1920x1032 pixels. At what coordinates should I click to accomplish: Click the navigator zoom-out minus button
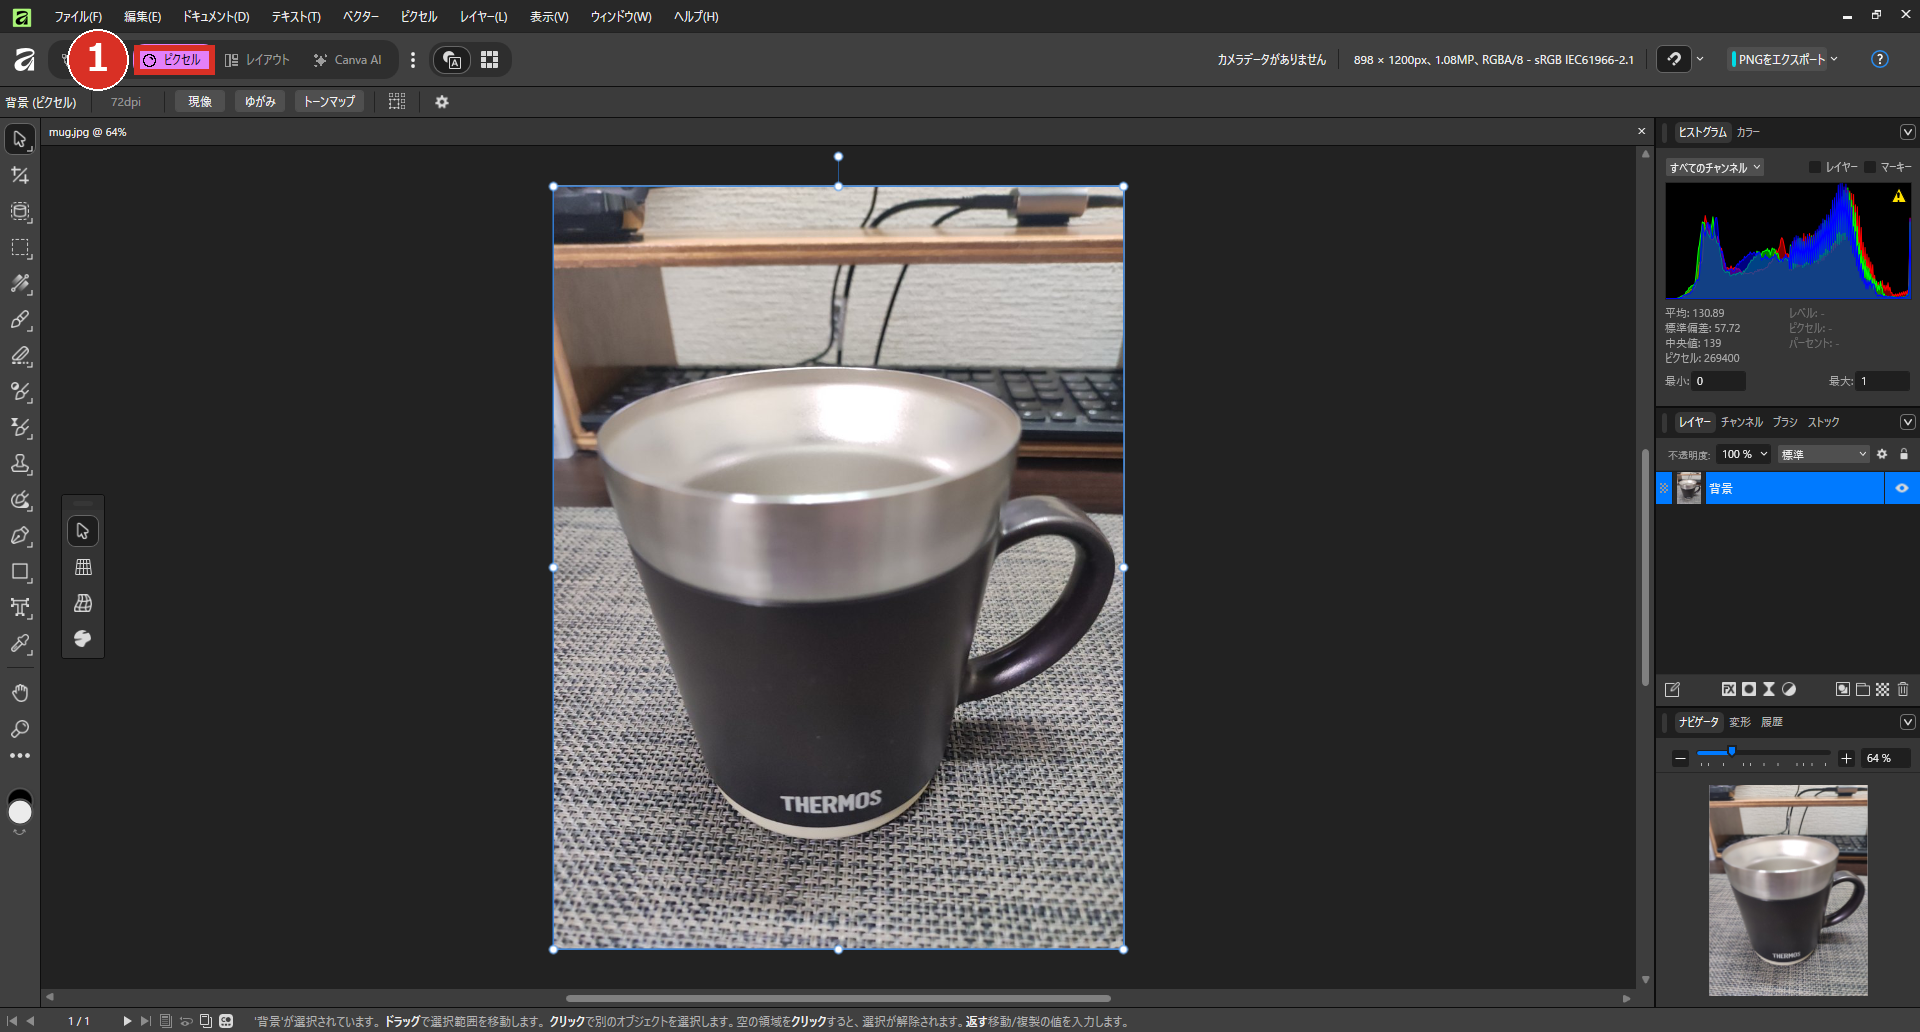[1680, 759]
